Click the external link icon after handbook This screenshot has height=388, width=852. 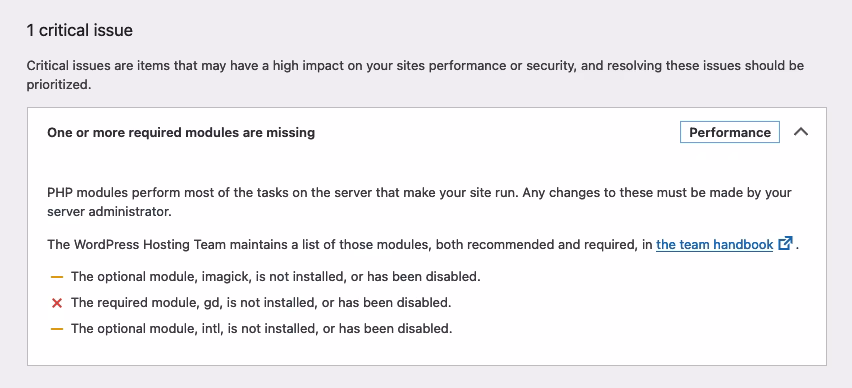point(785,243)
